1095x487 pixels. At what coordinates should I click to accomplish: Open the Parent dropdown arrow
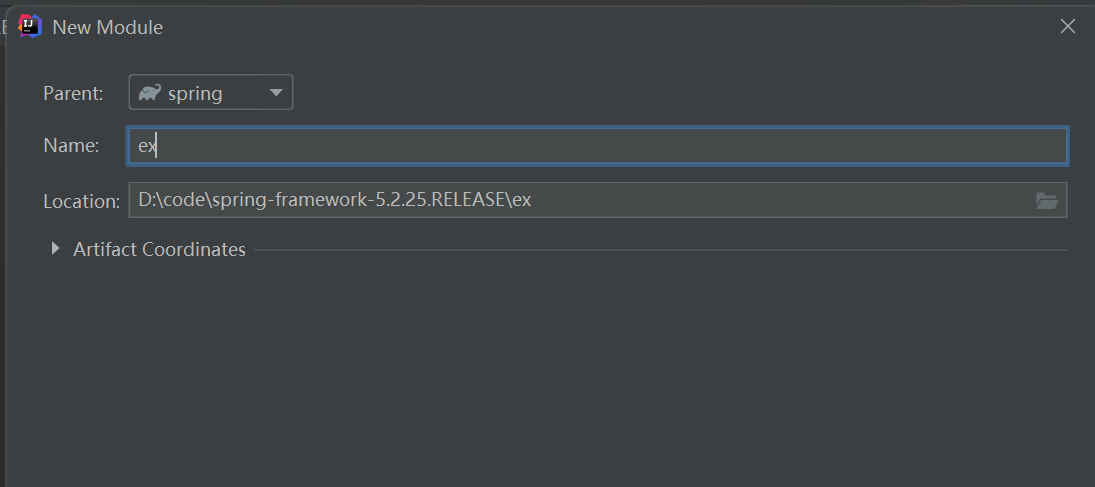click(276, 93)
